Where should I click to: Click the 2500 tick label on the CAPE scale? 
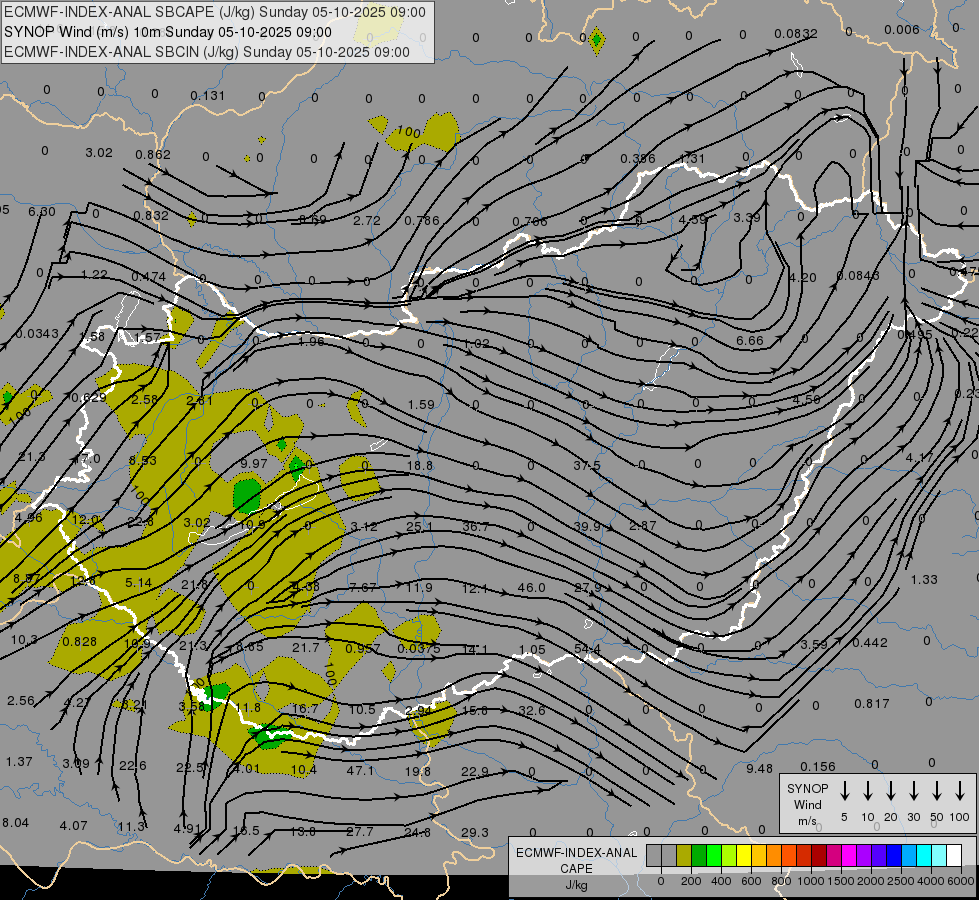coord(901,881)
